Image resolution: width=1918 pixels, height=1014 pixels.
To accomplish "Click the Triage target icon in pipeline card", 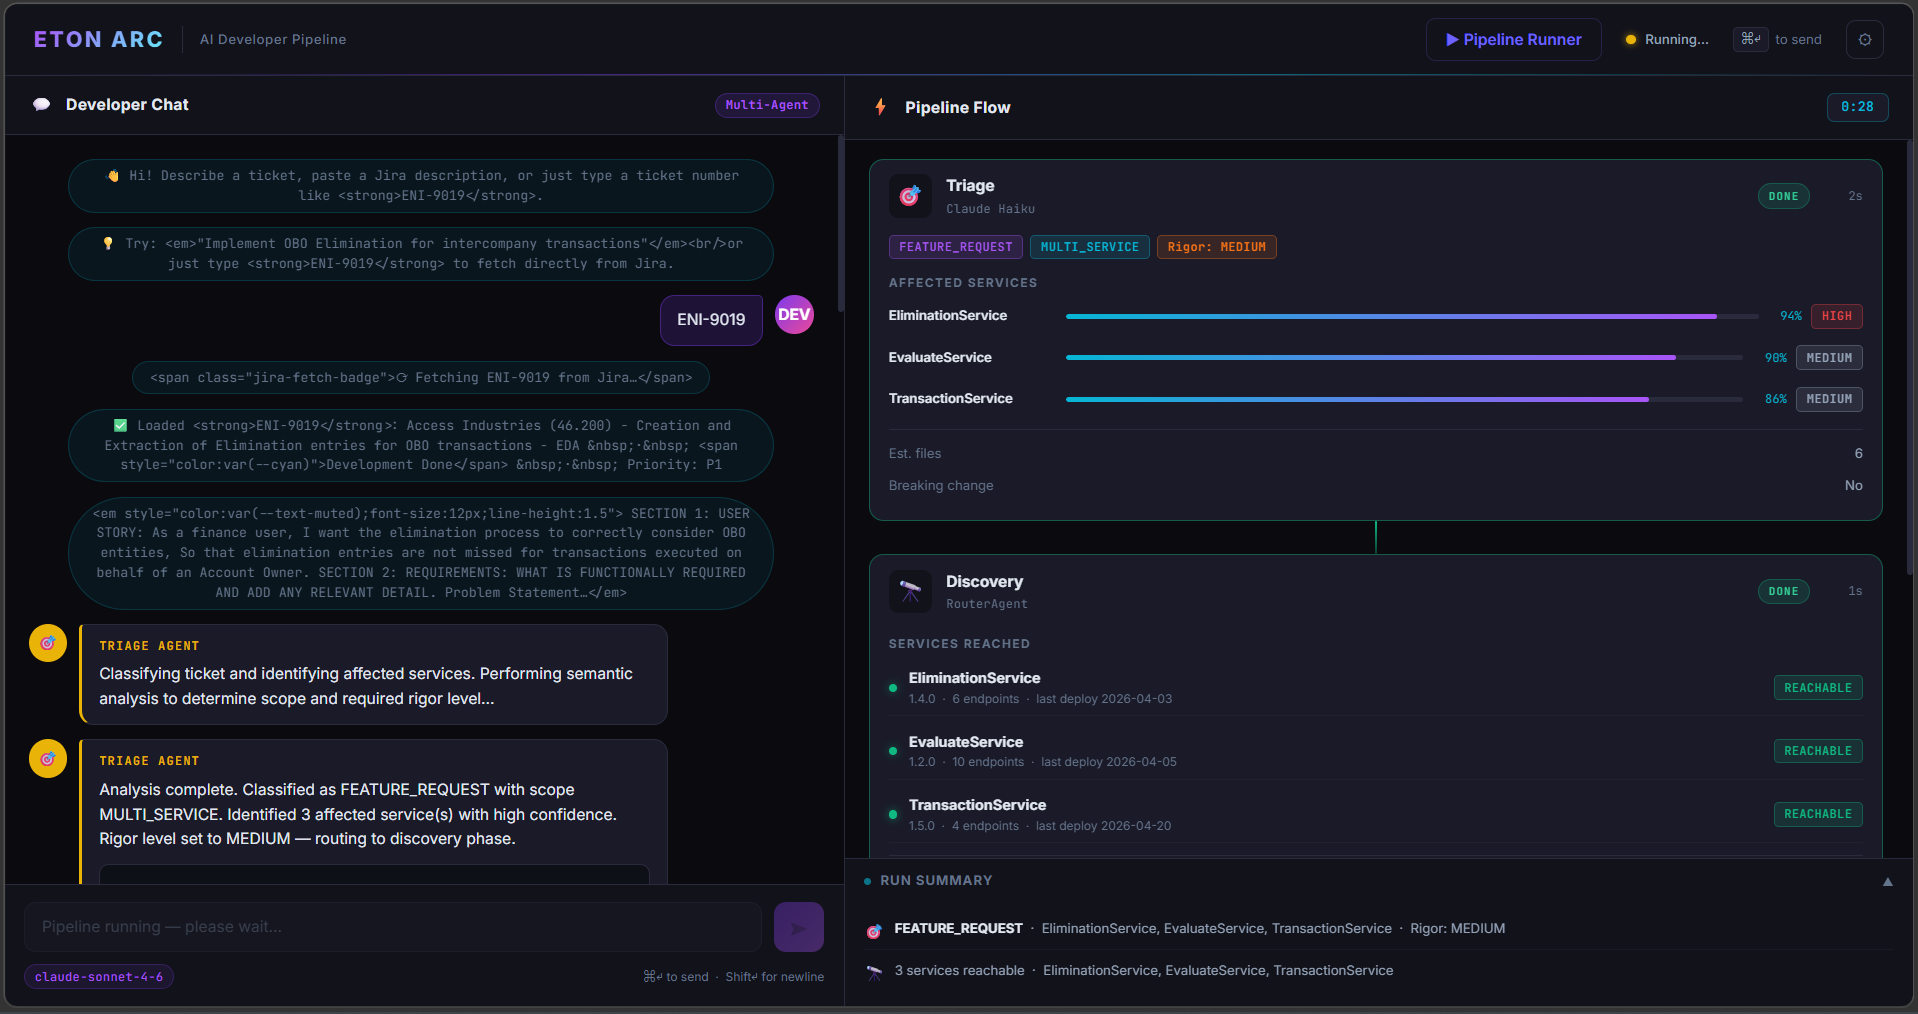I will (910, 196).
